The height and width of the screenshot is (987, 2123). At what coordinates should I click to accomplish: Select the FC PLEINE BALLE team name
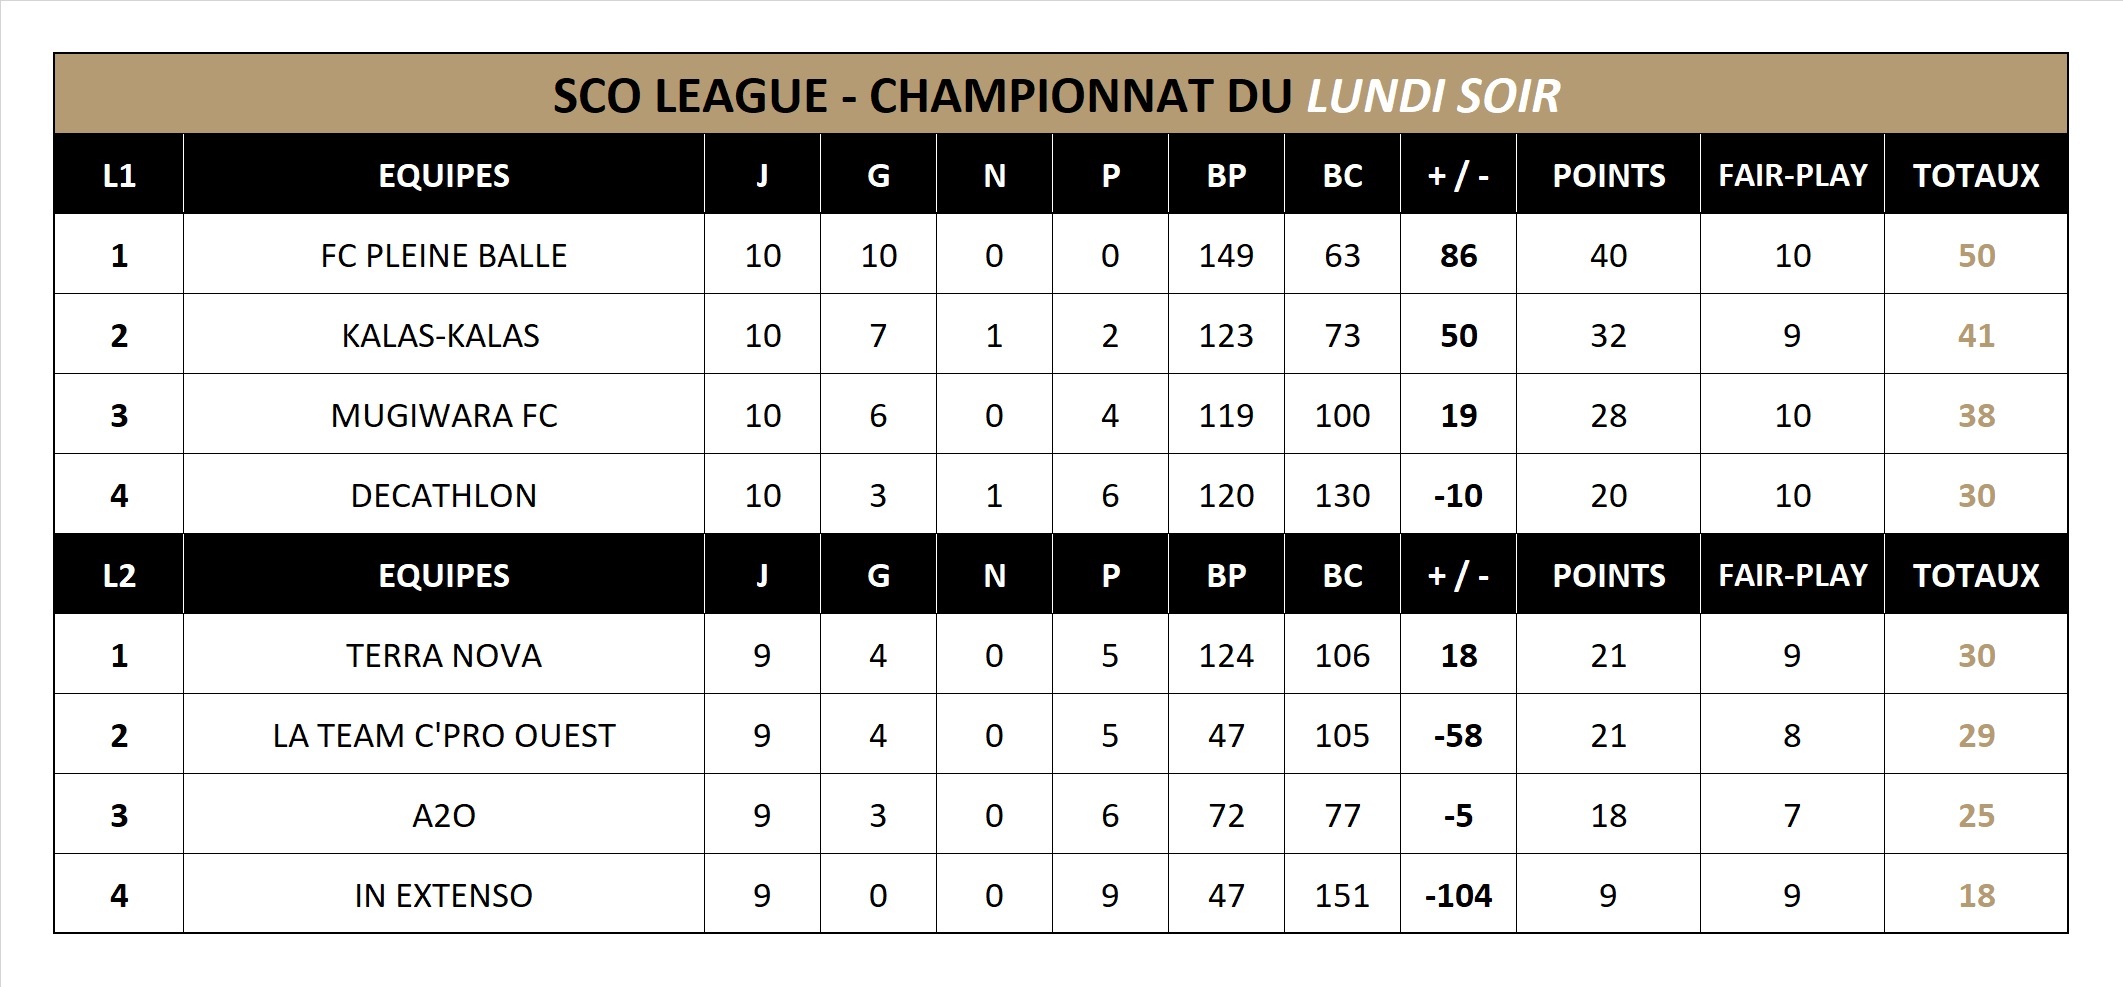pyautogui.click(x=443, y=256)
